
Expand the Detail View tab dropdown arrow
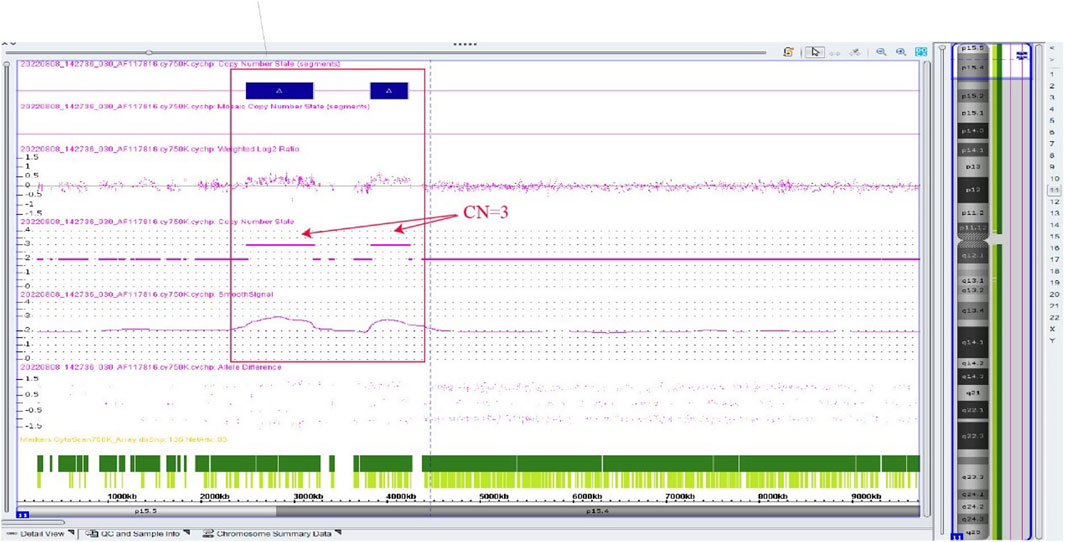point(70,534)
